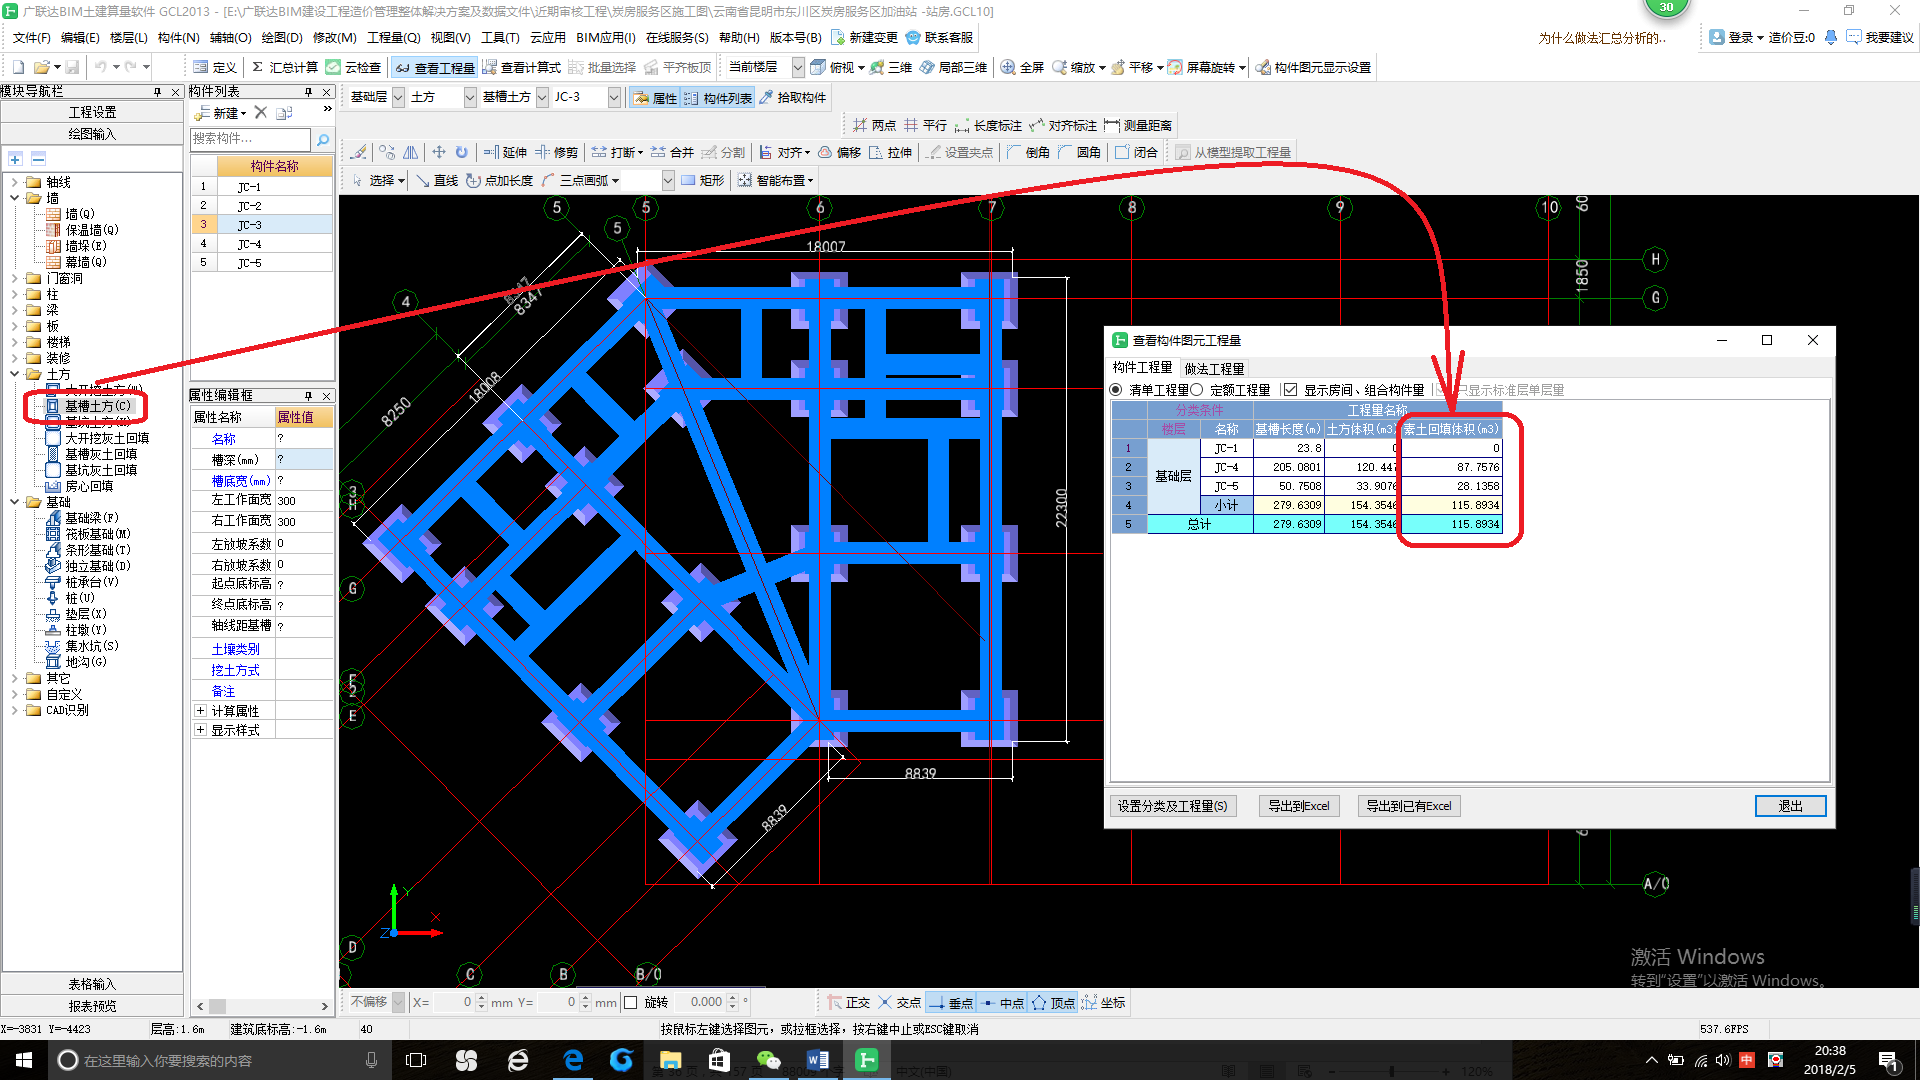Click the search magnifier in component list
Screen dimensions: 1920x1080
tap(322, 139)
